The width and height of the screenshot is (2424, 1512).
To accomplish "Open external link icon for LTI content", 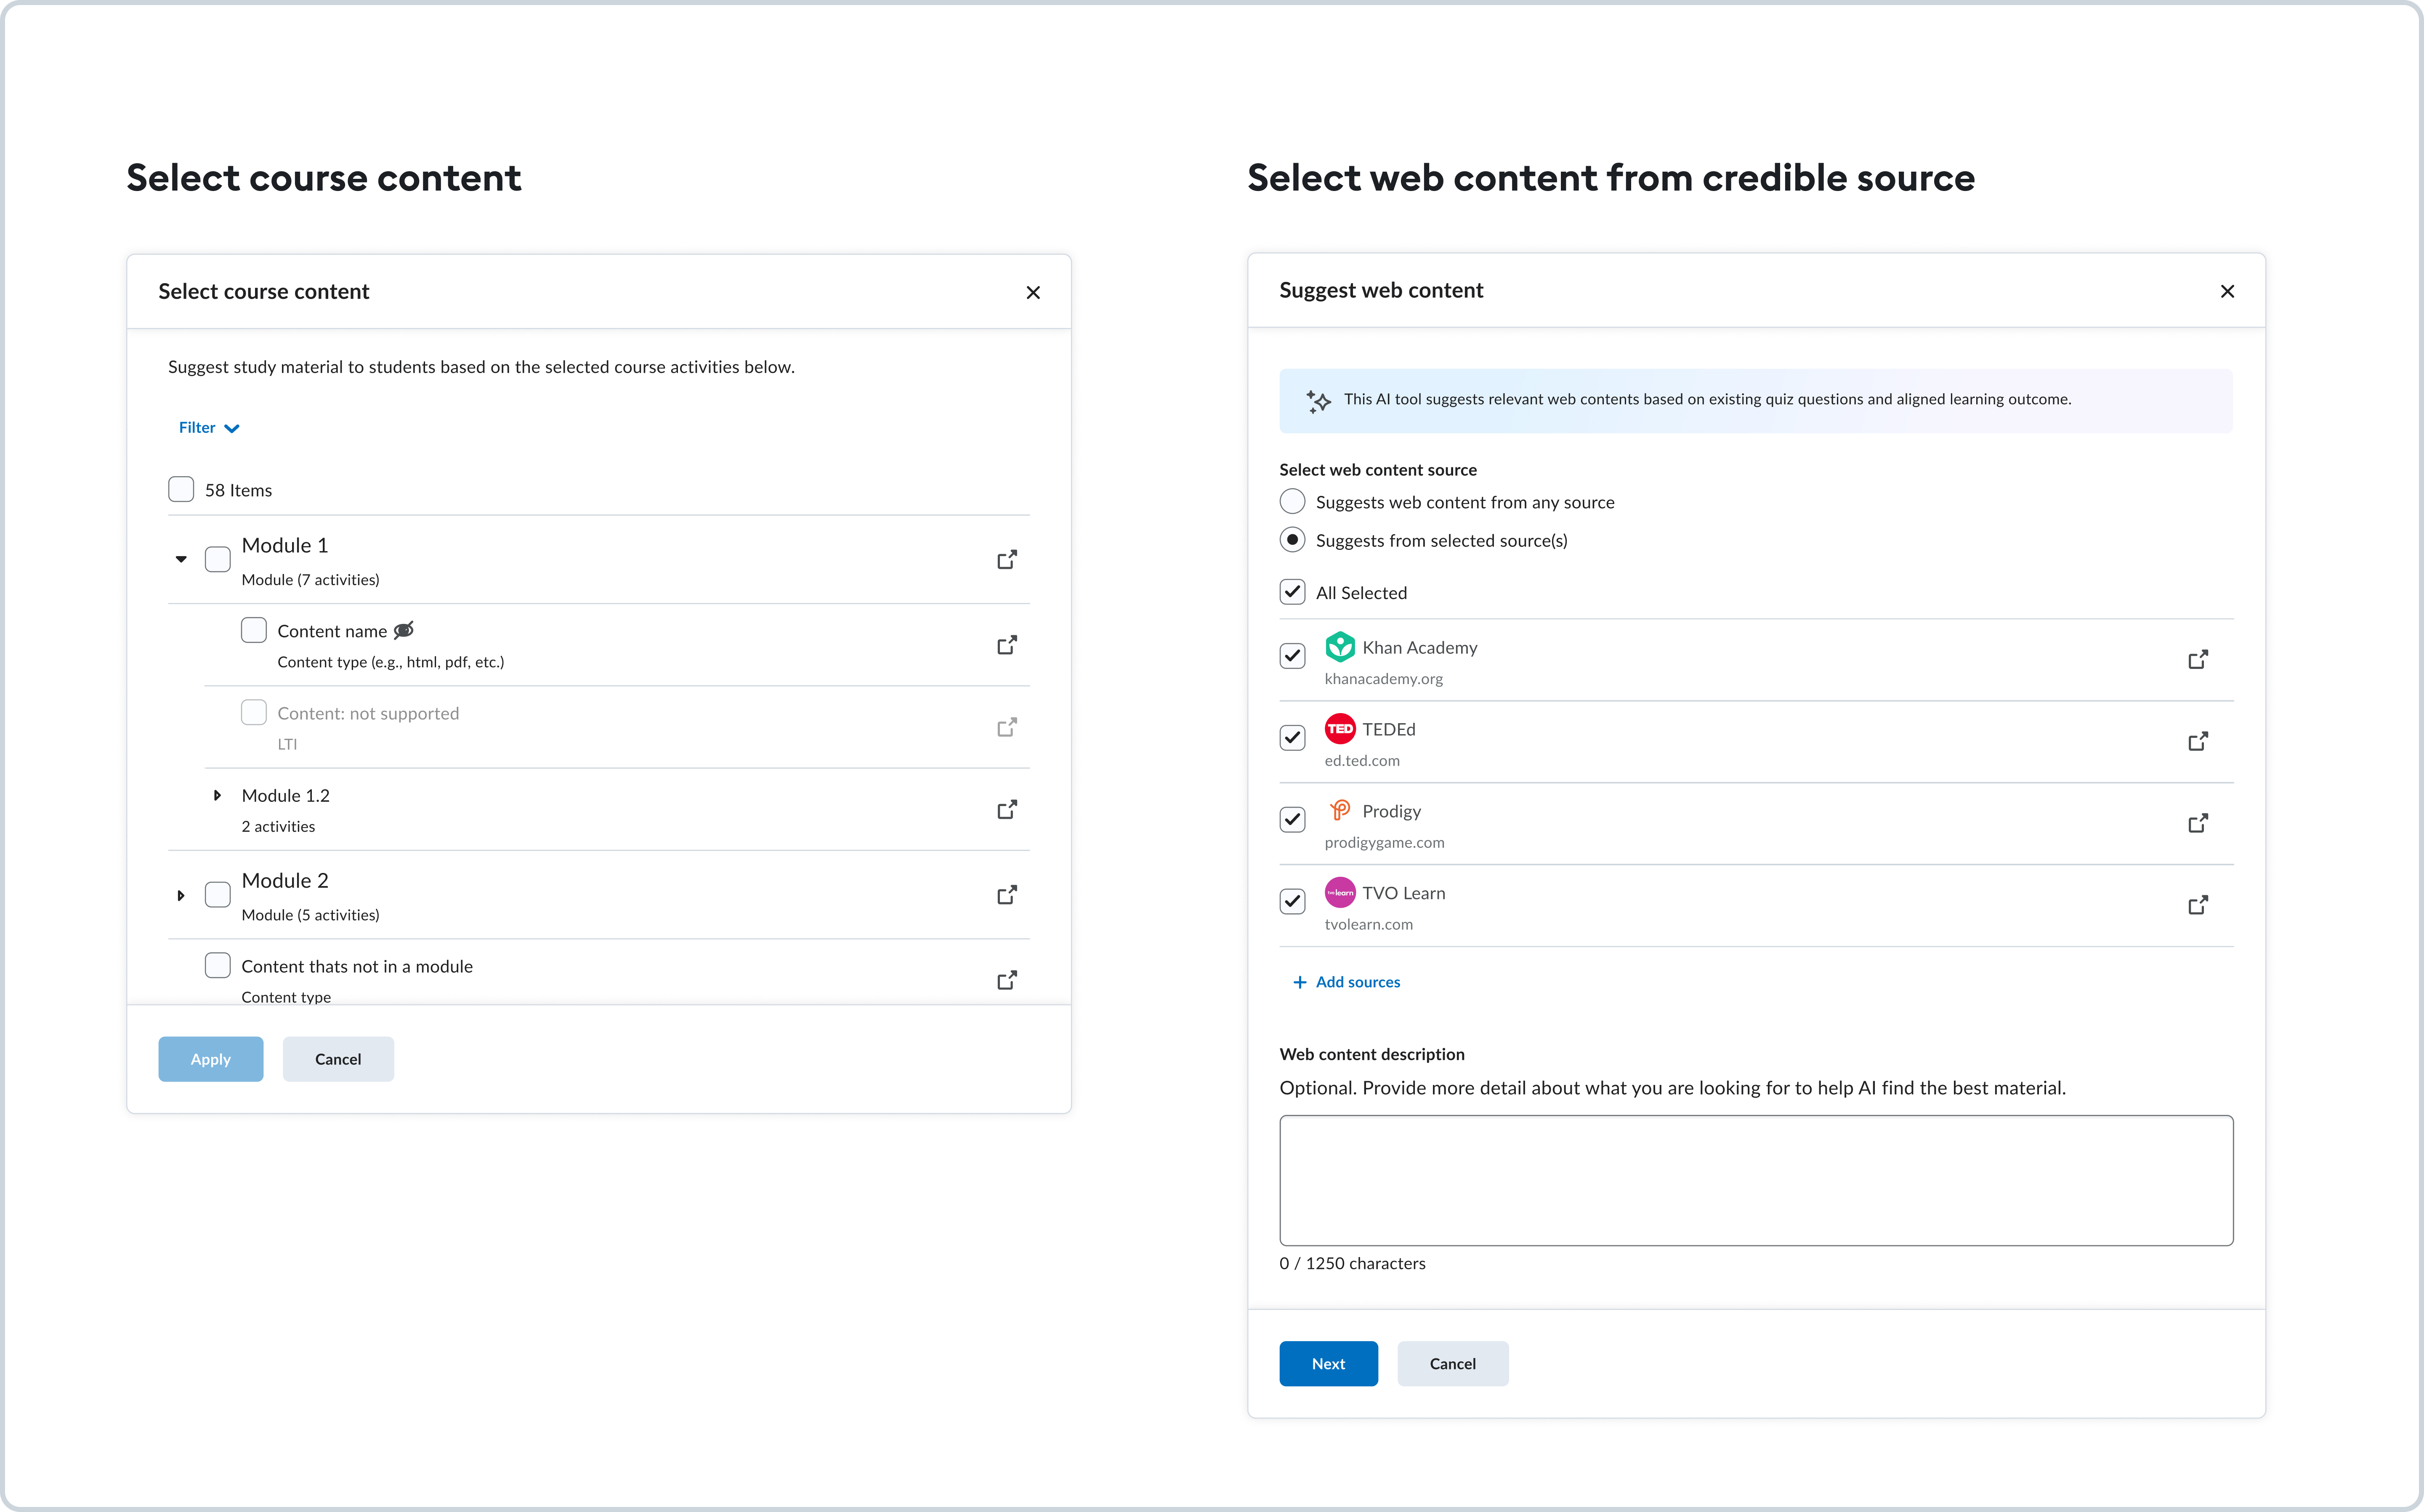I will tap(1007, 727).
